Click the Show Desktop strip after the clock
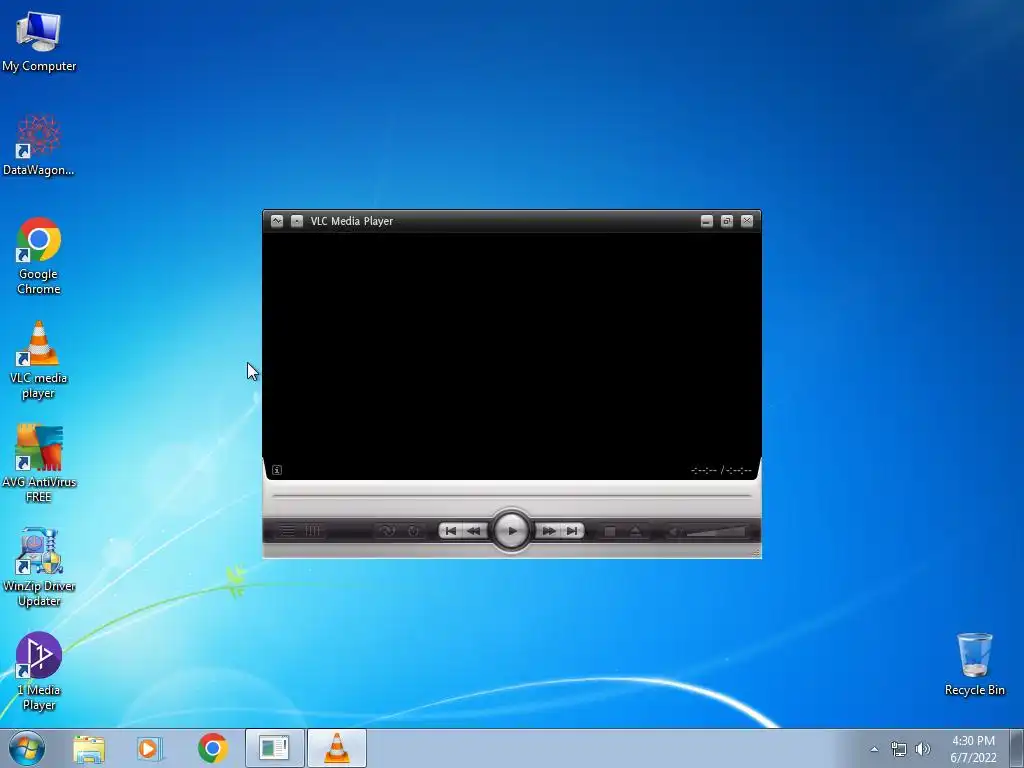Image resolution: width=1024 pixels, height=768 pixels. pyautogui.click(x=1017, y=748)
